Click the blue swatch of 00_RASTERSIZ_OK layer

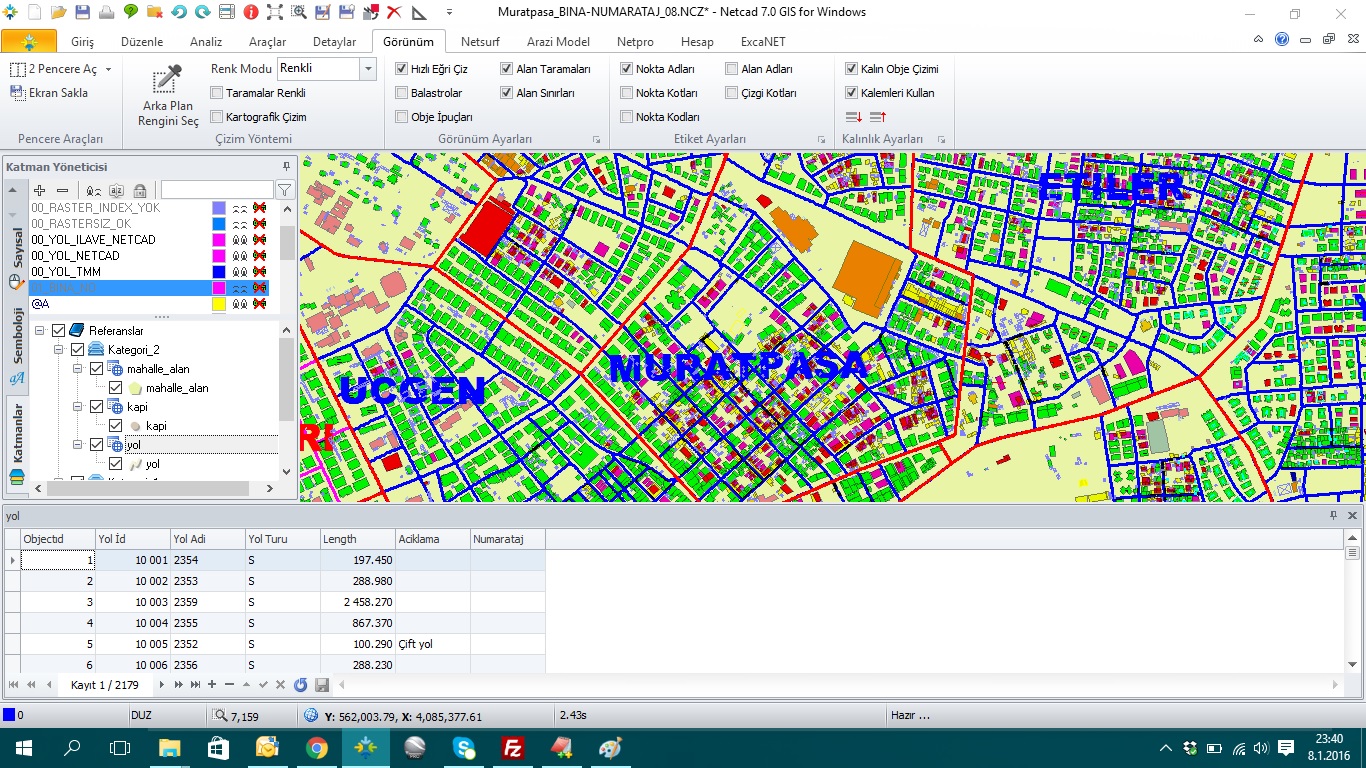[219, 224]
